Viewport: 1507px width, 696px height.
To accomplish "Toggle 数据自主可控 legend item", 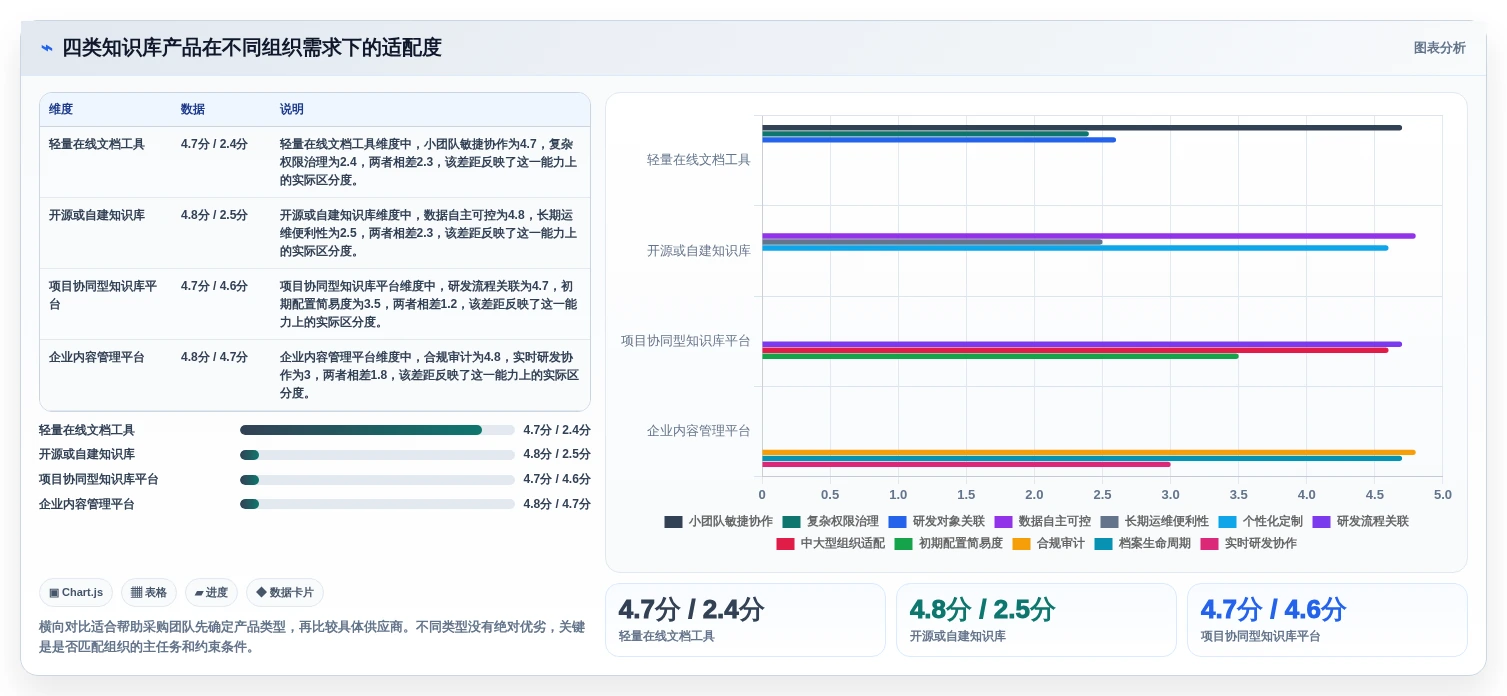I will pos(1042,521).
